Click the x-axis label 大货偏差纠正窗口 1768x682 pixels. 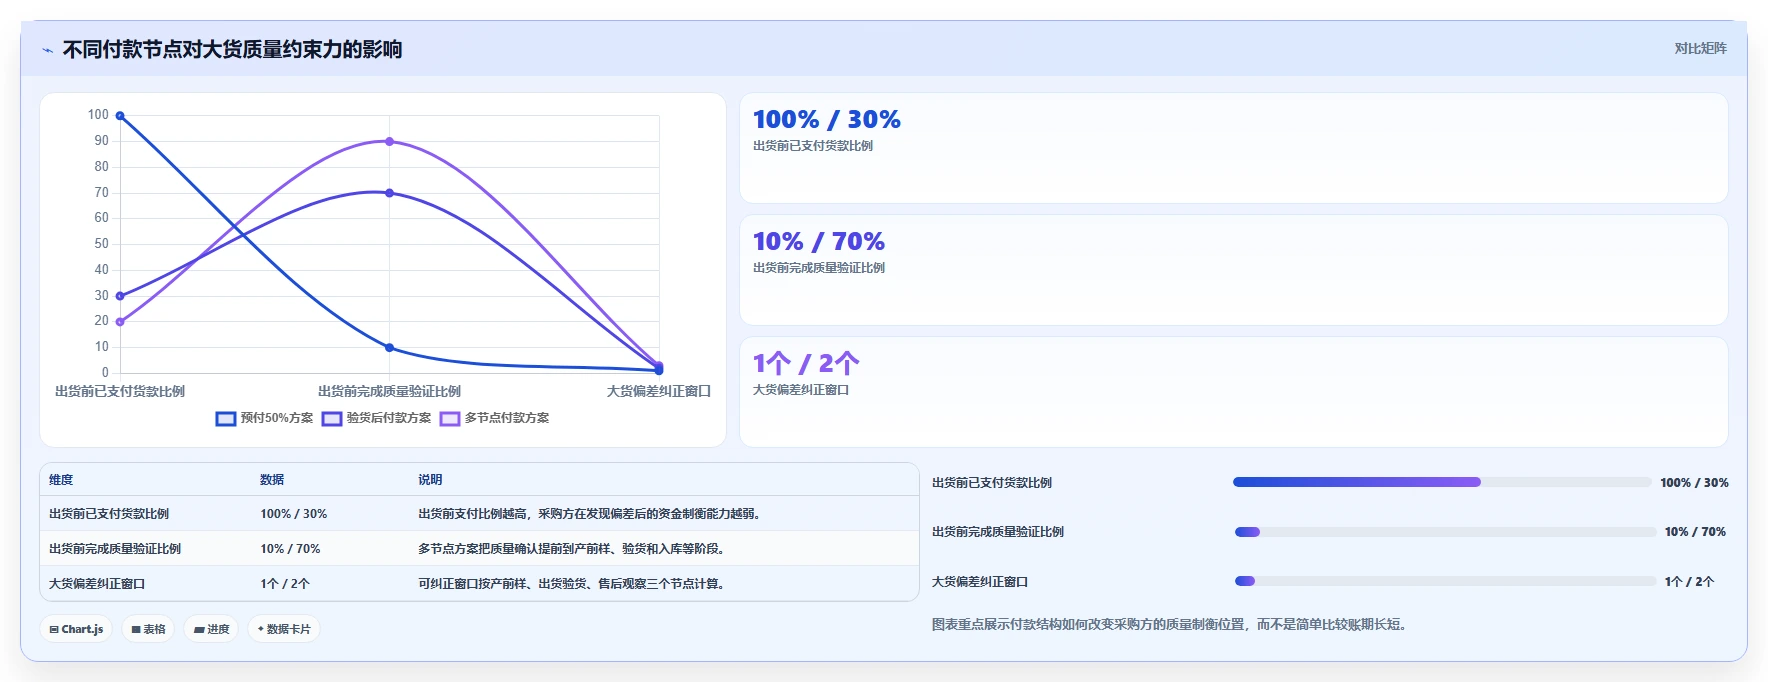coord(659,392)
